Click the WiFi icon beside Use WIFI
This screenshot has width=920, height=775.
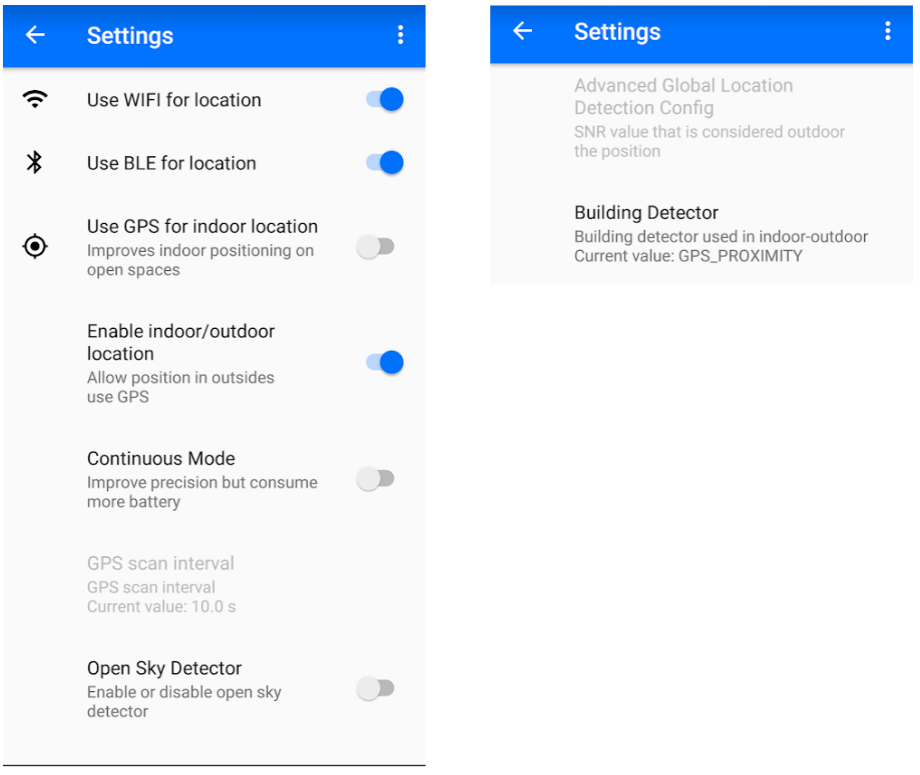coord(35,99)
